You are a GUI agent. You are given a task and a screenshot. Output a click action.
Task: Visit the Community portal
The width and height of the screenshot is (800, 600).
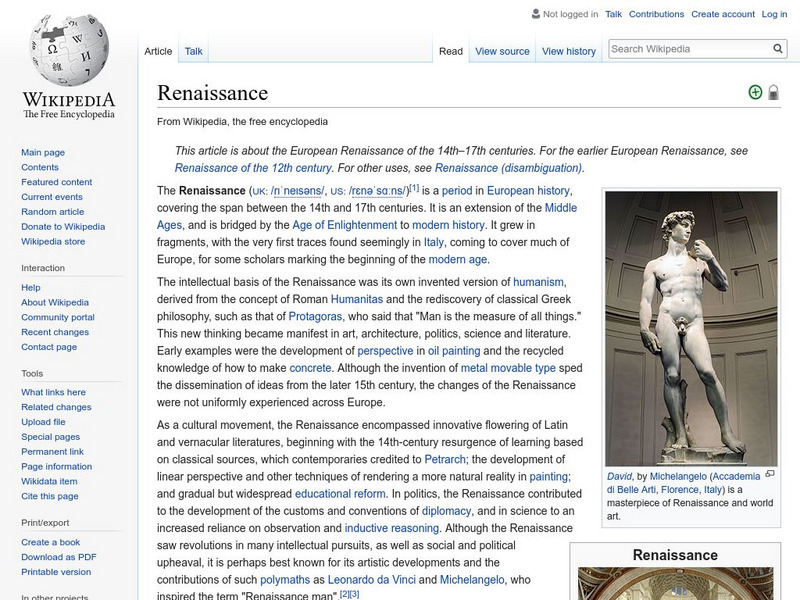(58, 317)
